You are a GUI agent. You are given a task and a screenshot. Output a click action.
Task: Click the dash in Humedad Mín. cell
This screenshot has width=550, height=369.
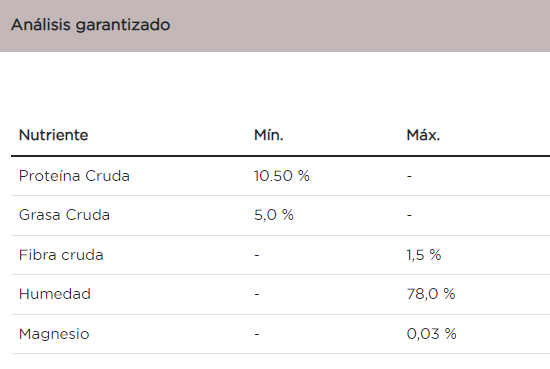257,294
